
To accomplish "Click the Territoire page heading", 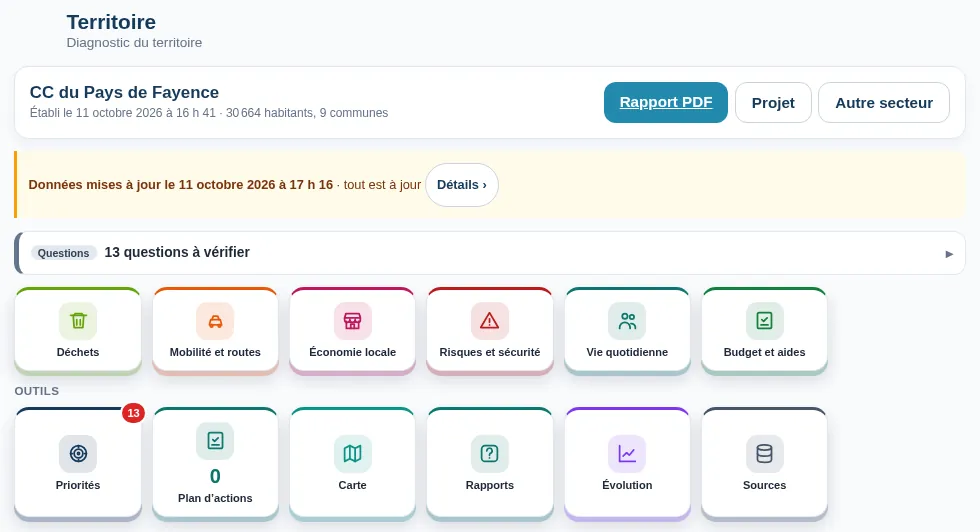I will tap(111, 22).
